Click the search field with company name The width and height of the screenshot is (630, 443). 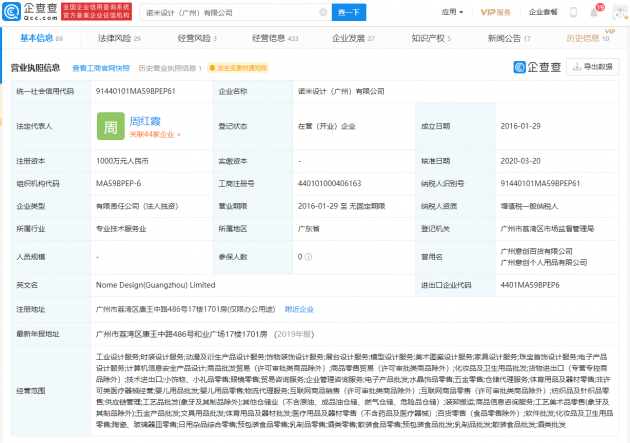click(236, 12)
